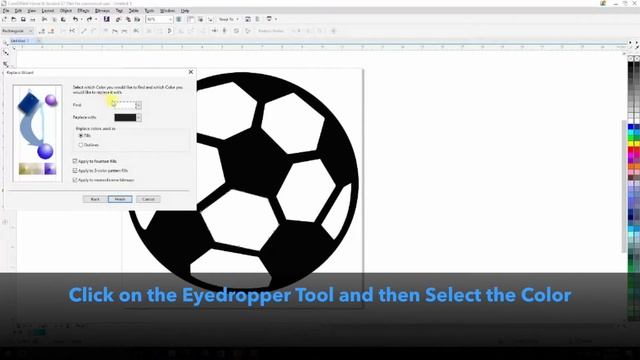The height and width of the screenshot is (360, 640).
Task: Click the plus button beside the document tab
Action: coord(38,41)
